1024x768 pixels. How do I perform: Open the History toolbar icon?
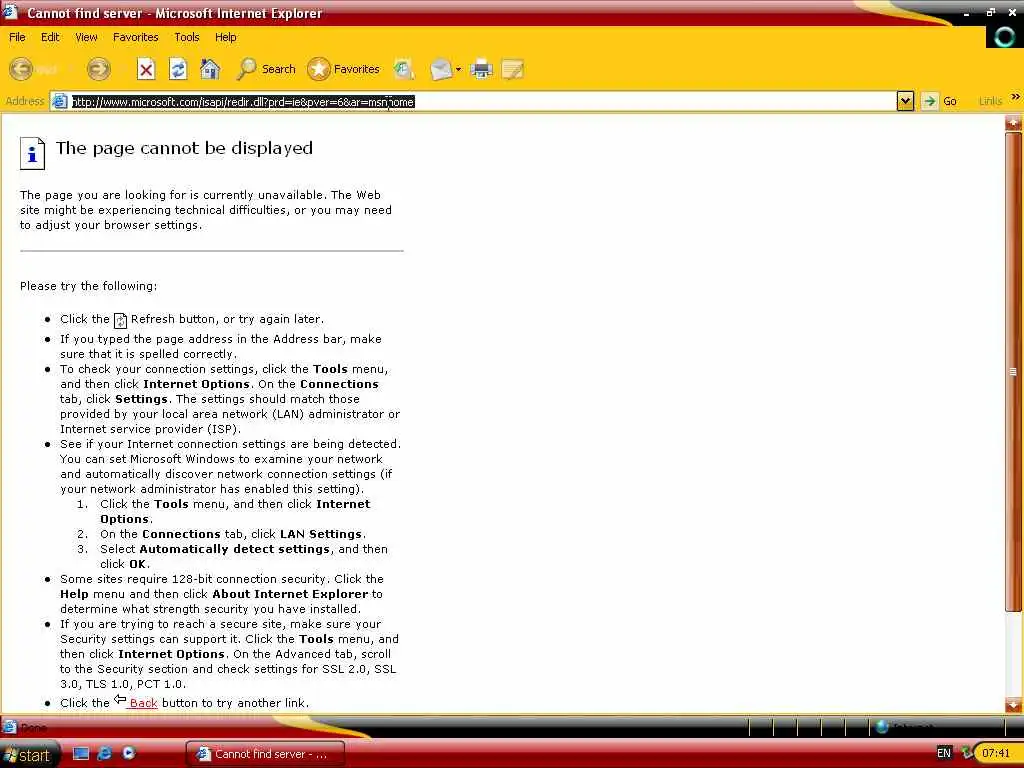click(404, 69)
